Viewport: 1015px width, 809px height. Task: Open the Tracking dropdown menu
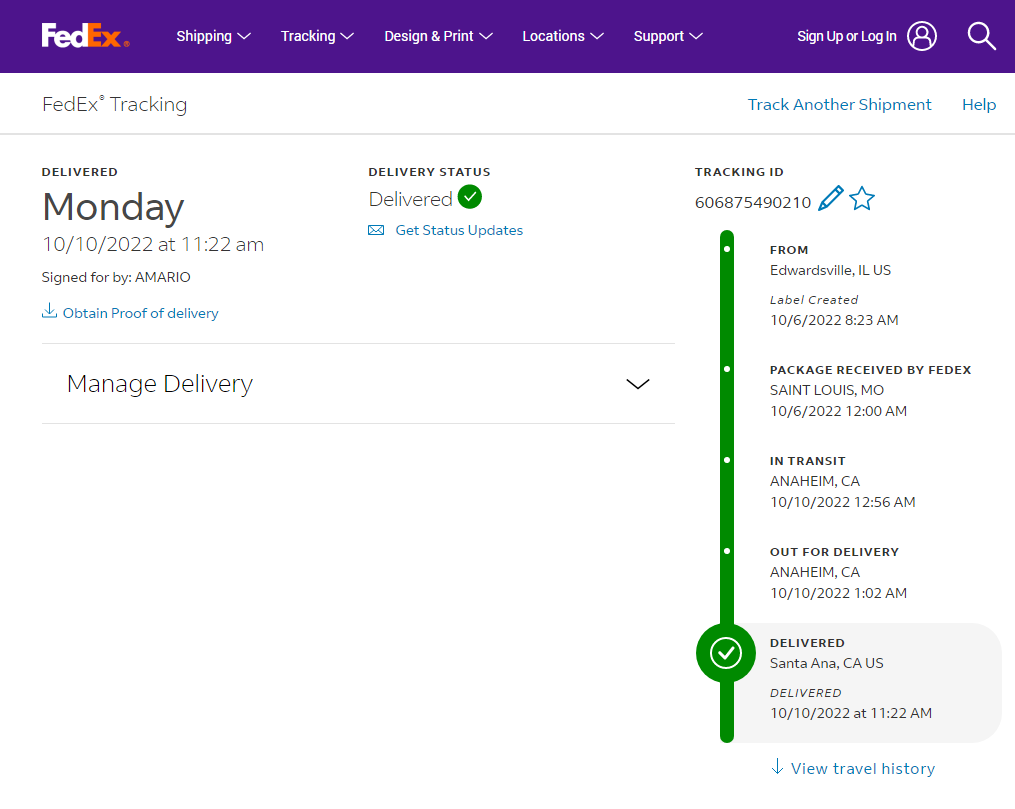pyautogui.click(x=317, y=36)
